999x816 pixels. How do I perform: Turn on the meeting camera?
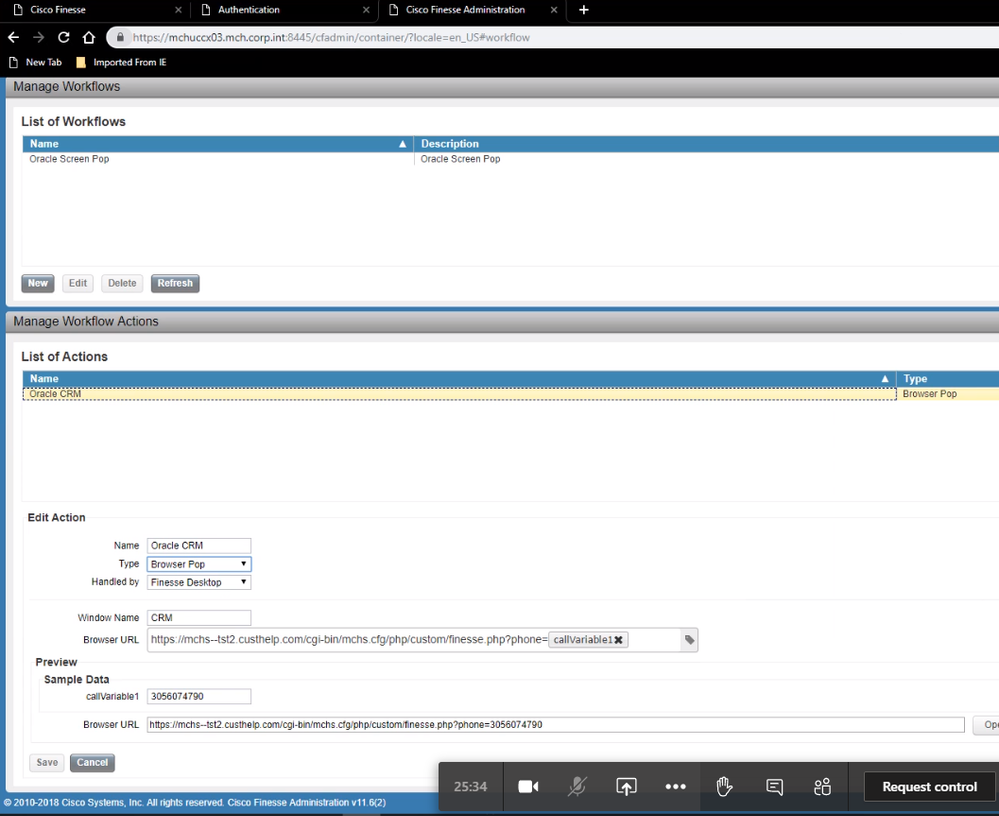(528, 787)
